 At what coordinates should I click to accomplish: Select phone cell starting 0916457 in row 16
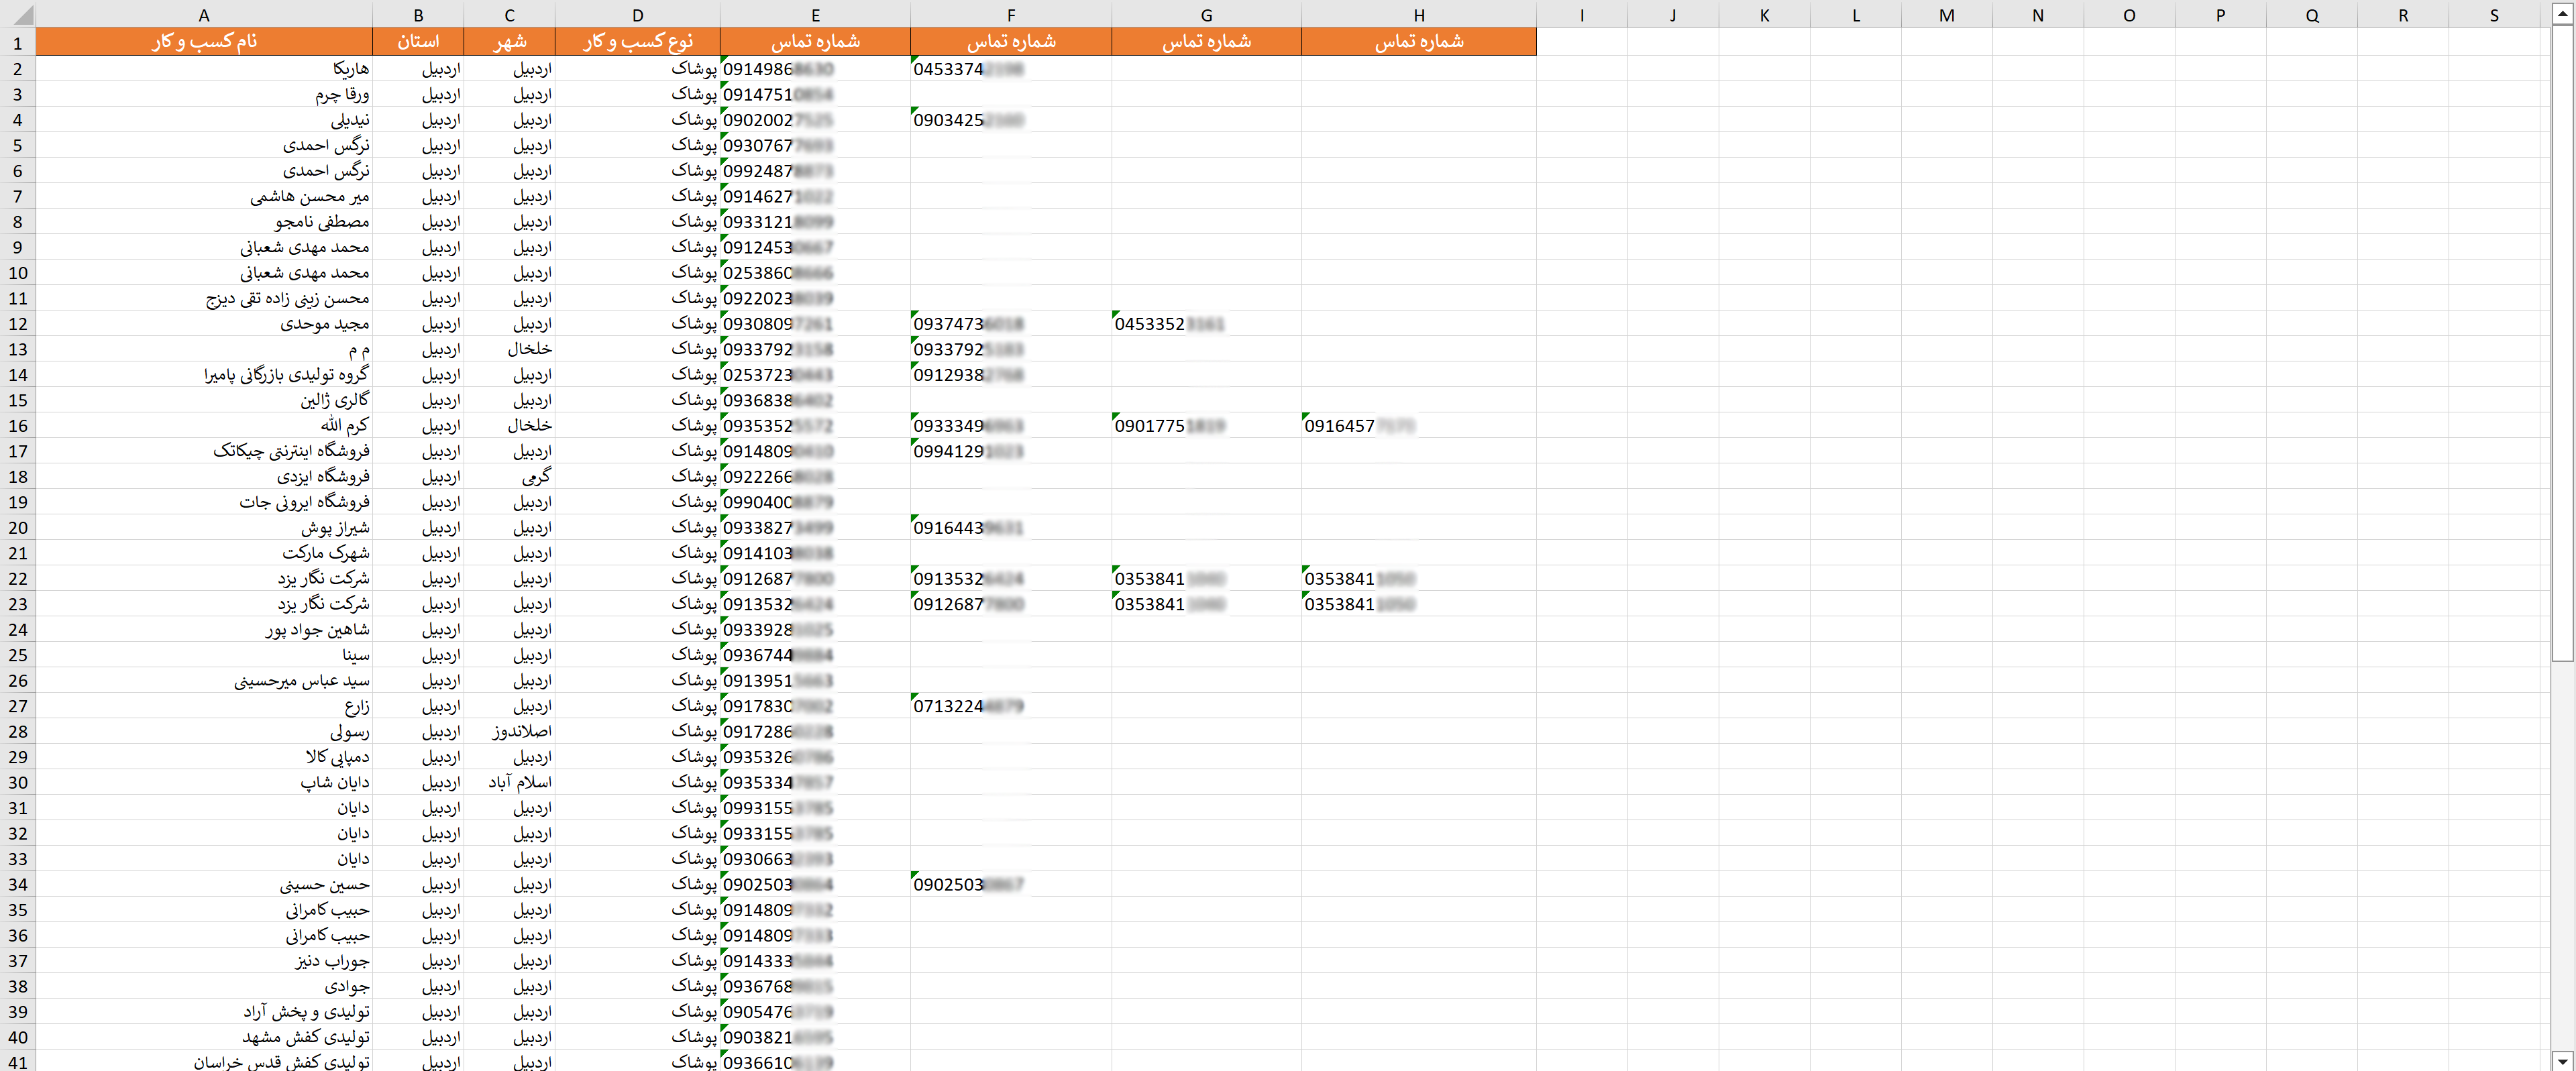1419,425
